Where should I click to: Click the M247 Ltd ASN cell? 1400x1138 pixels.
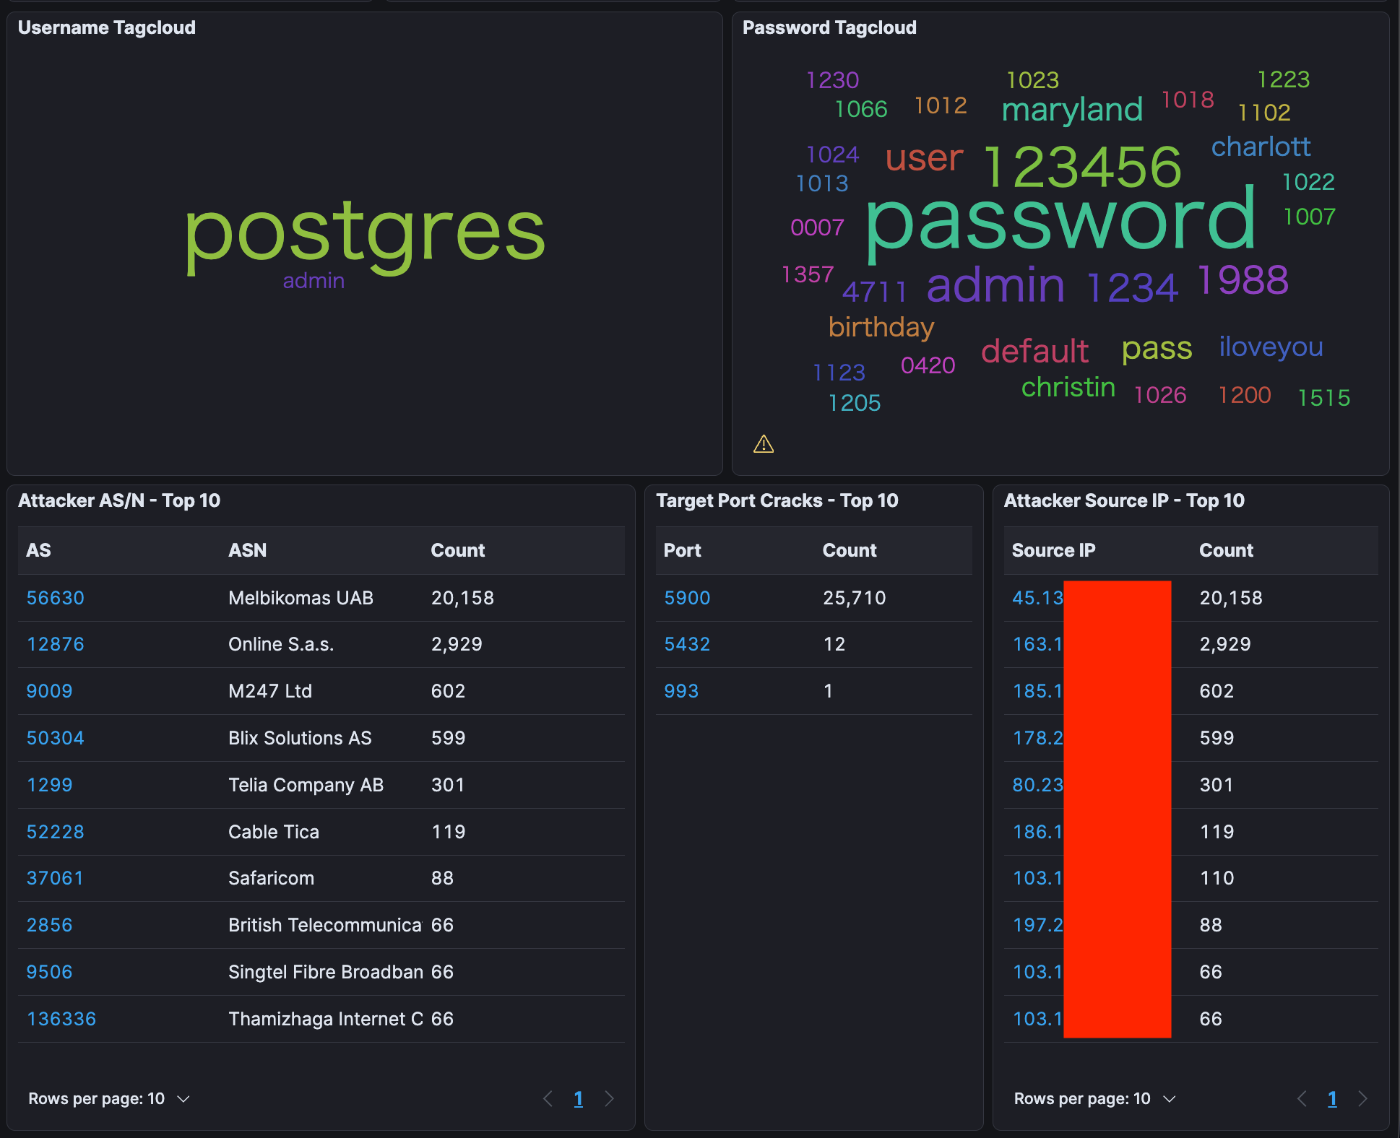pos(270,691)
